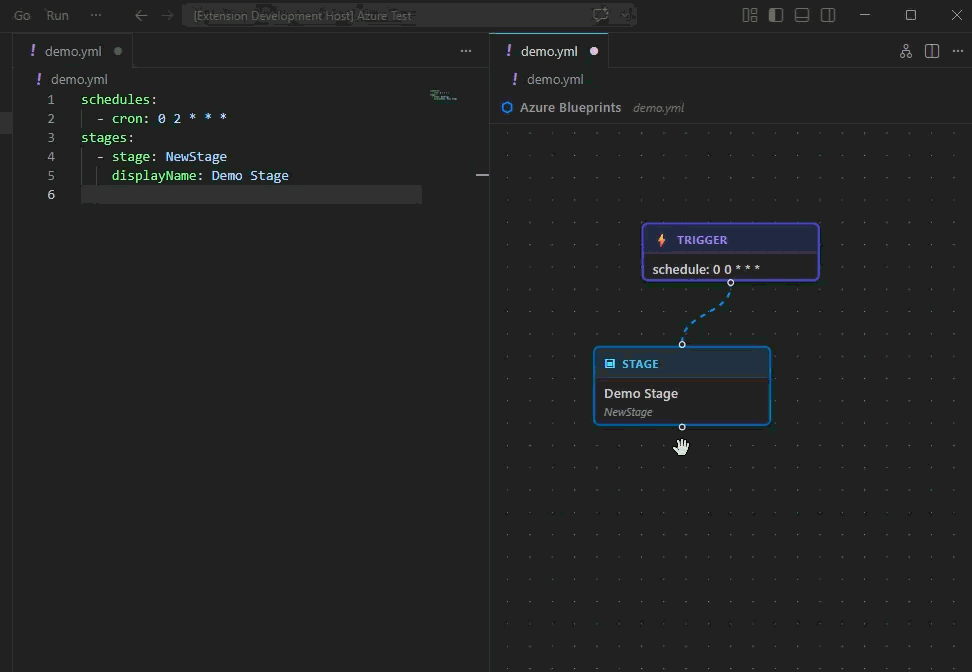The width and height of the screenshot is (972, 672).
Task: Click the demo.yml breadcrumb in the right editor
Action: pos(555,79)
